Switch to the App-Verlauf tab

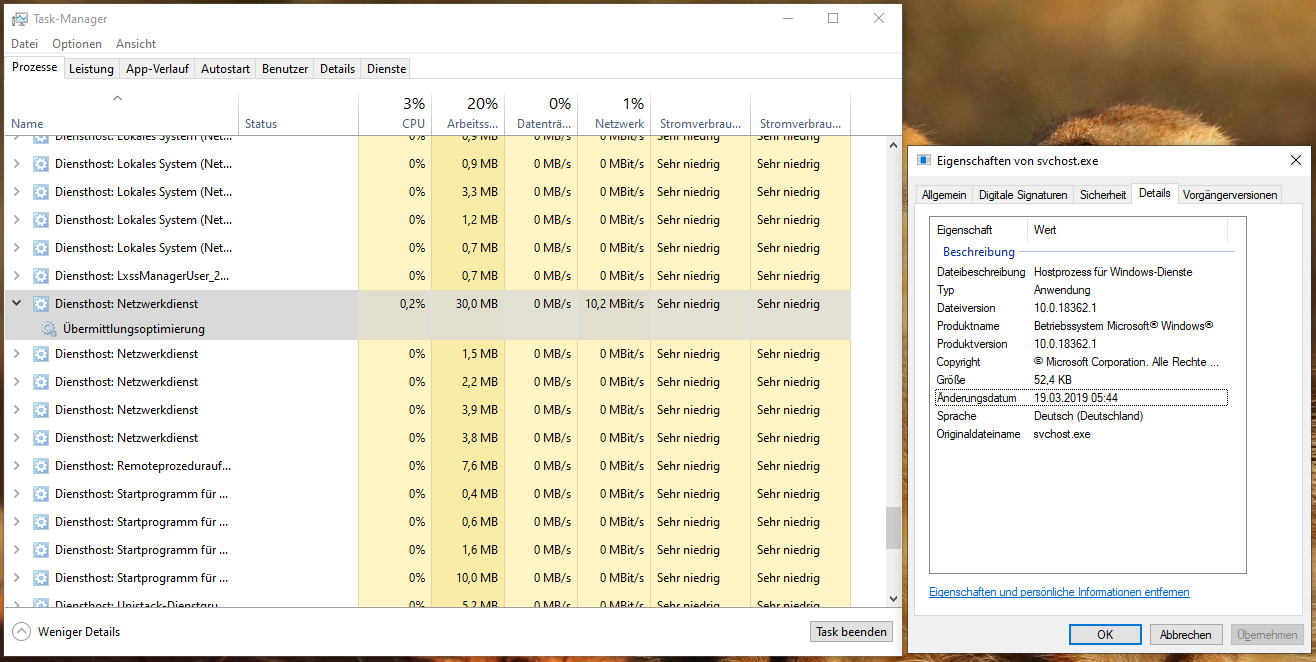click(156, 69)
